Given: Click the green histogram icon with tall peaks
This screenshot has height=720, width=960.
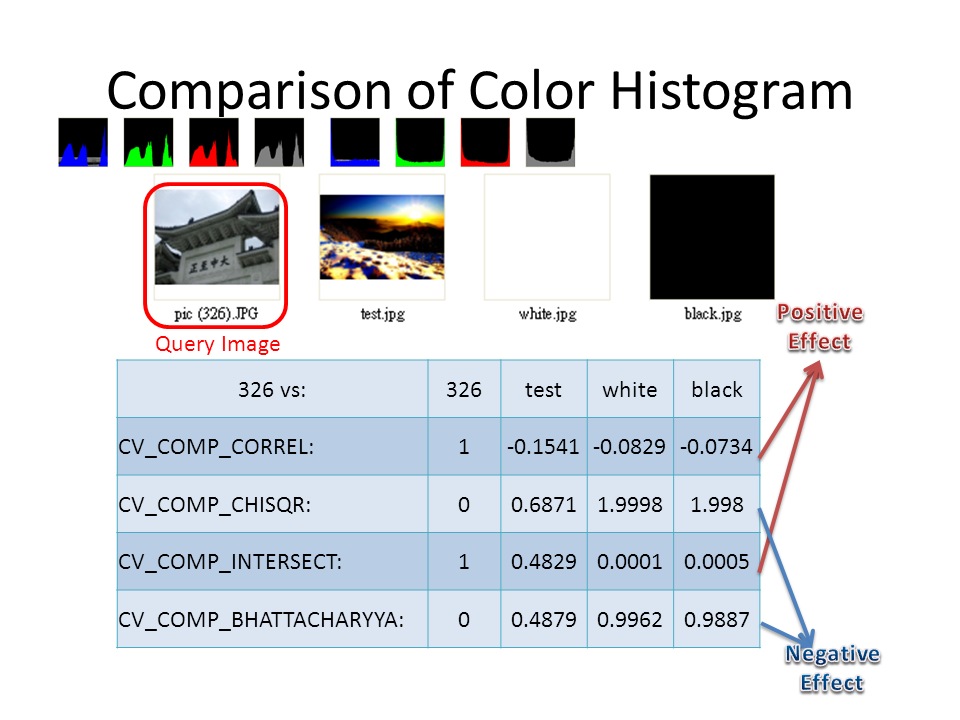Looking at the screenshot, I should 148,142.
